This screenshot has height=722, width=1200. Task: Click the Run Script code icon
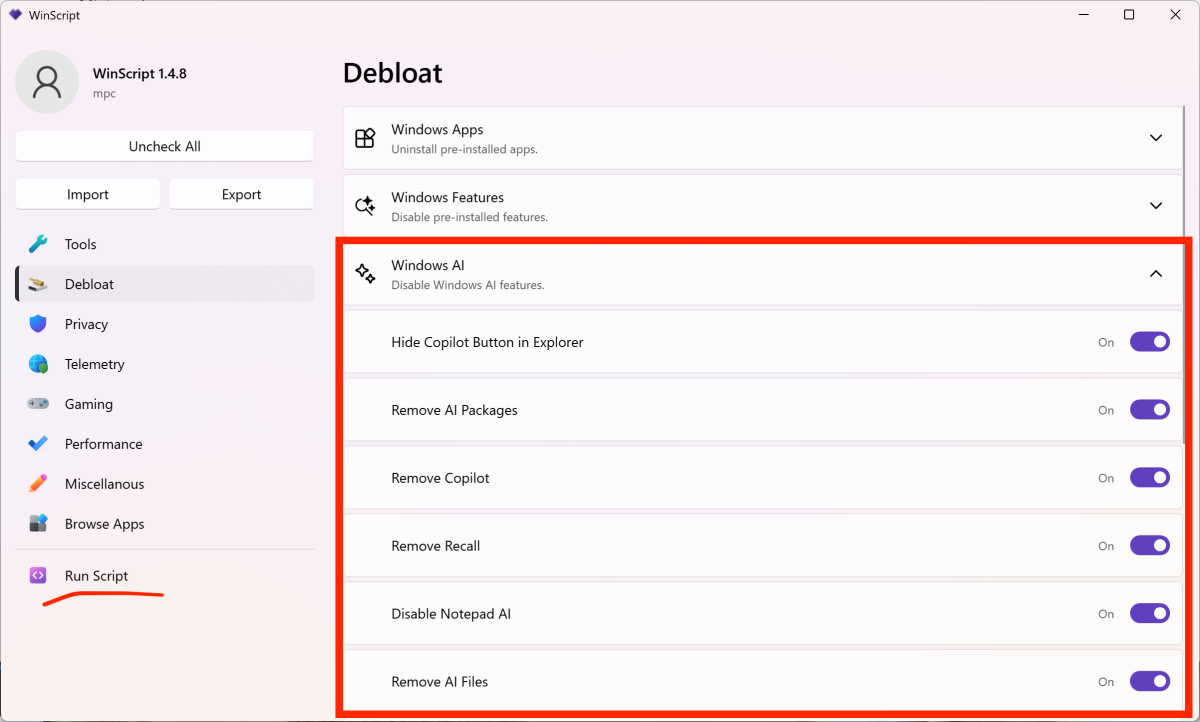pyautogui.click(x=38, y=576)
